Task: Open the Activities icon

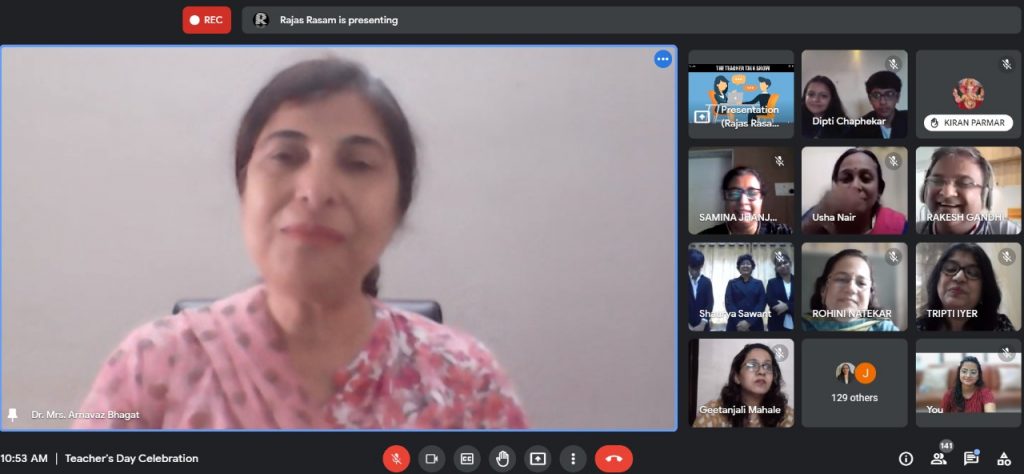Action: pos(1004,458)
